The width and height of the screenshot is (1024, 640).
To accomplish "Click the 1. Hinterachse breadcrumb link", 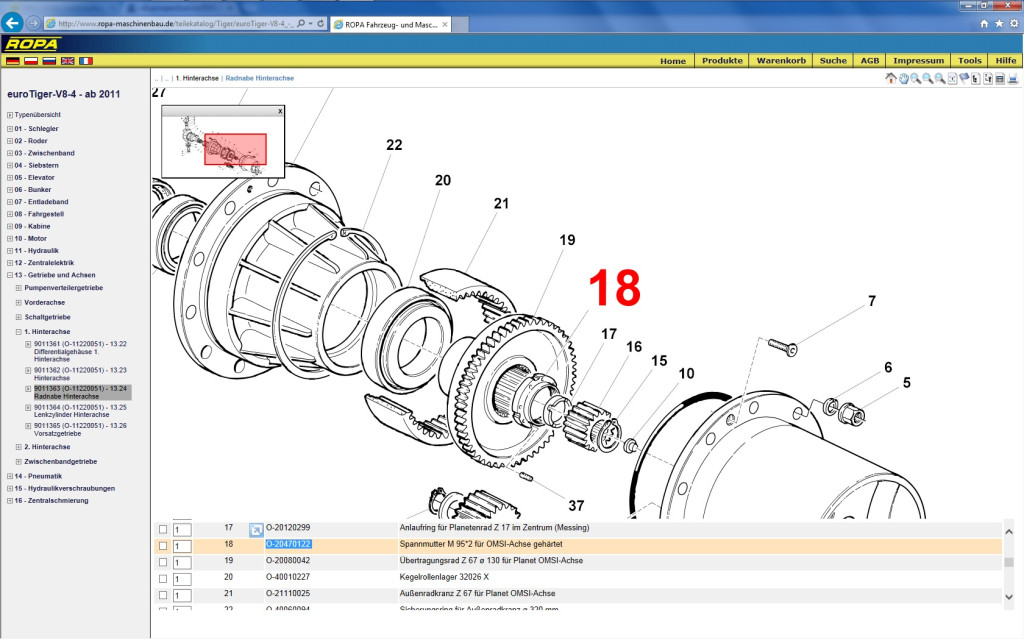I will pyautogui.click(x=197, y=78).
